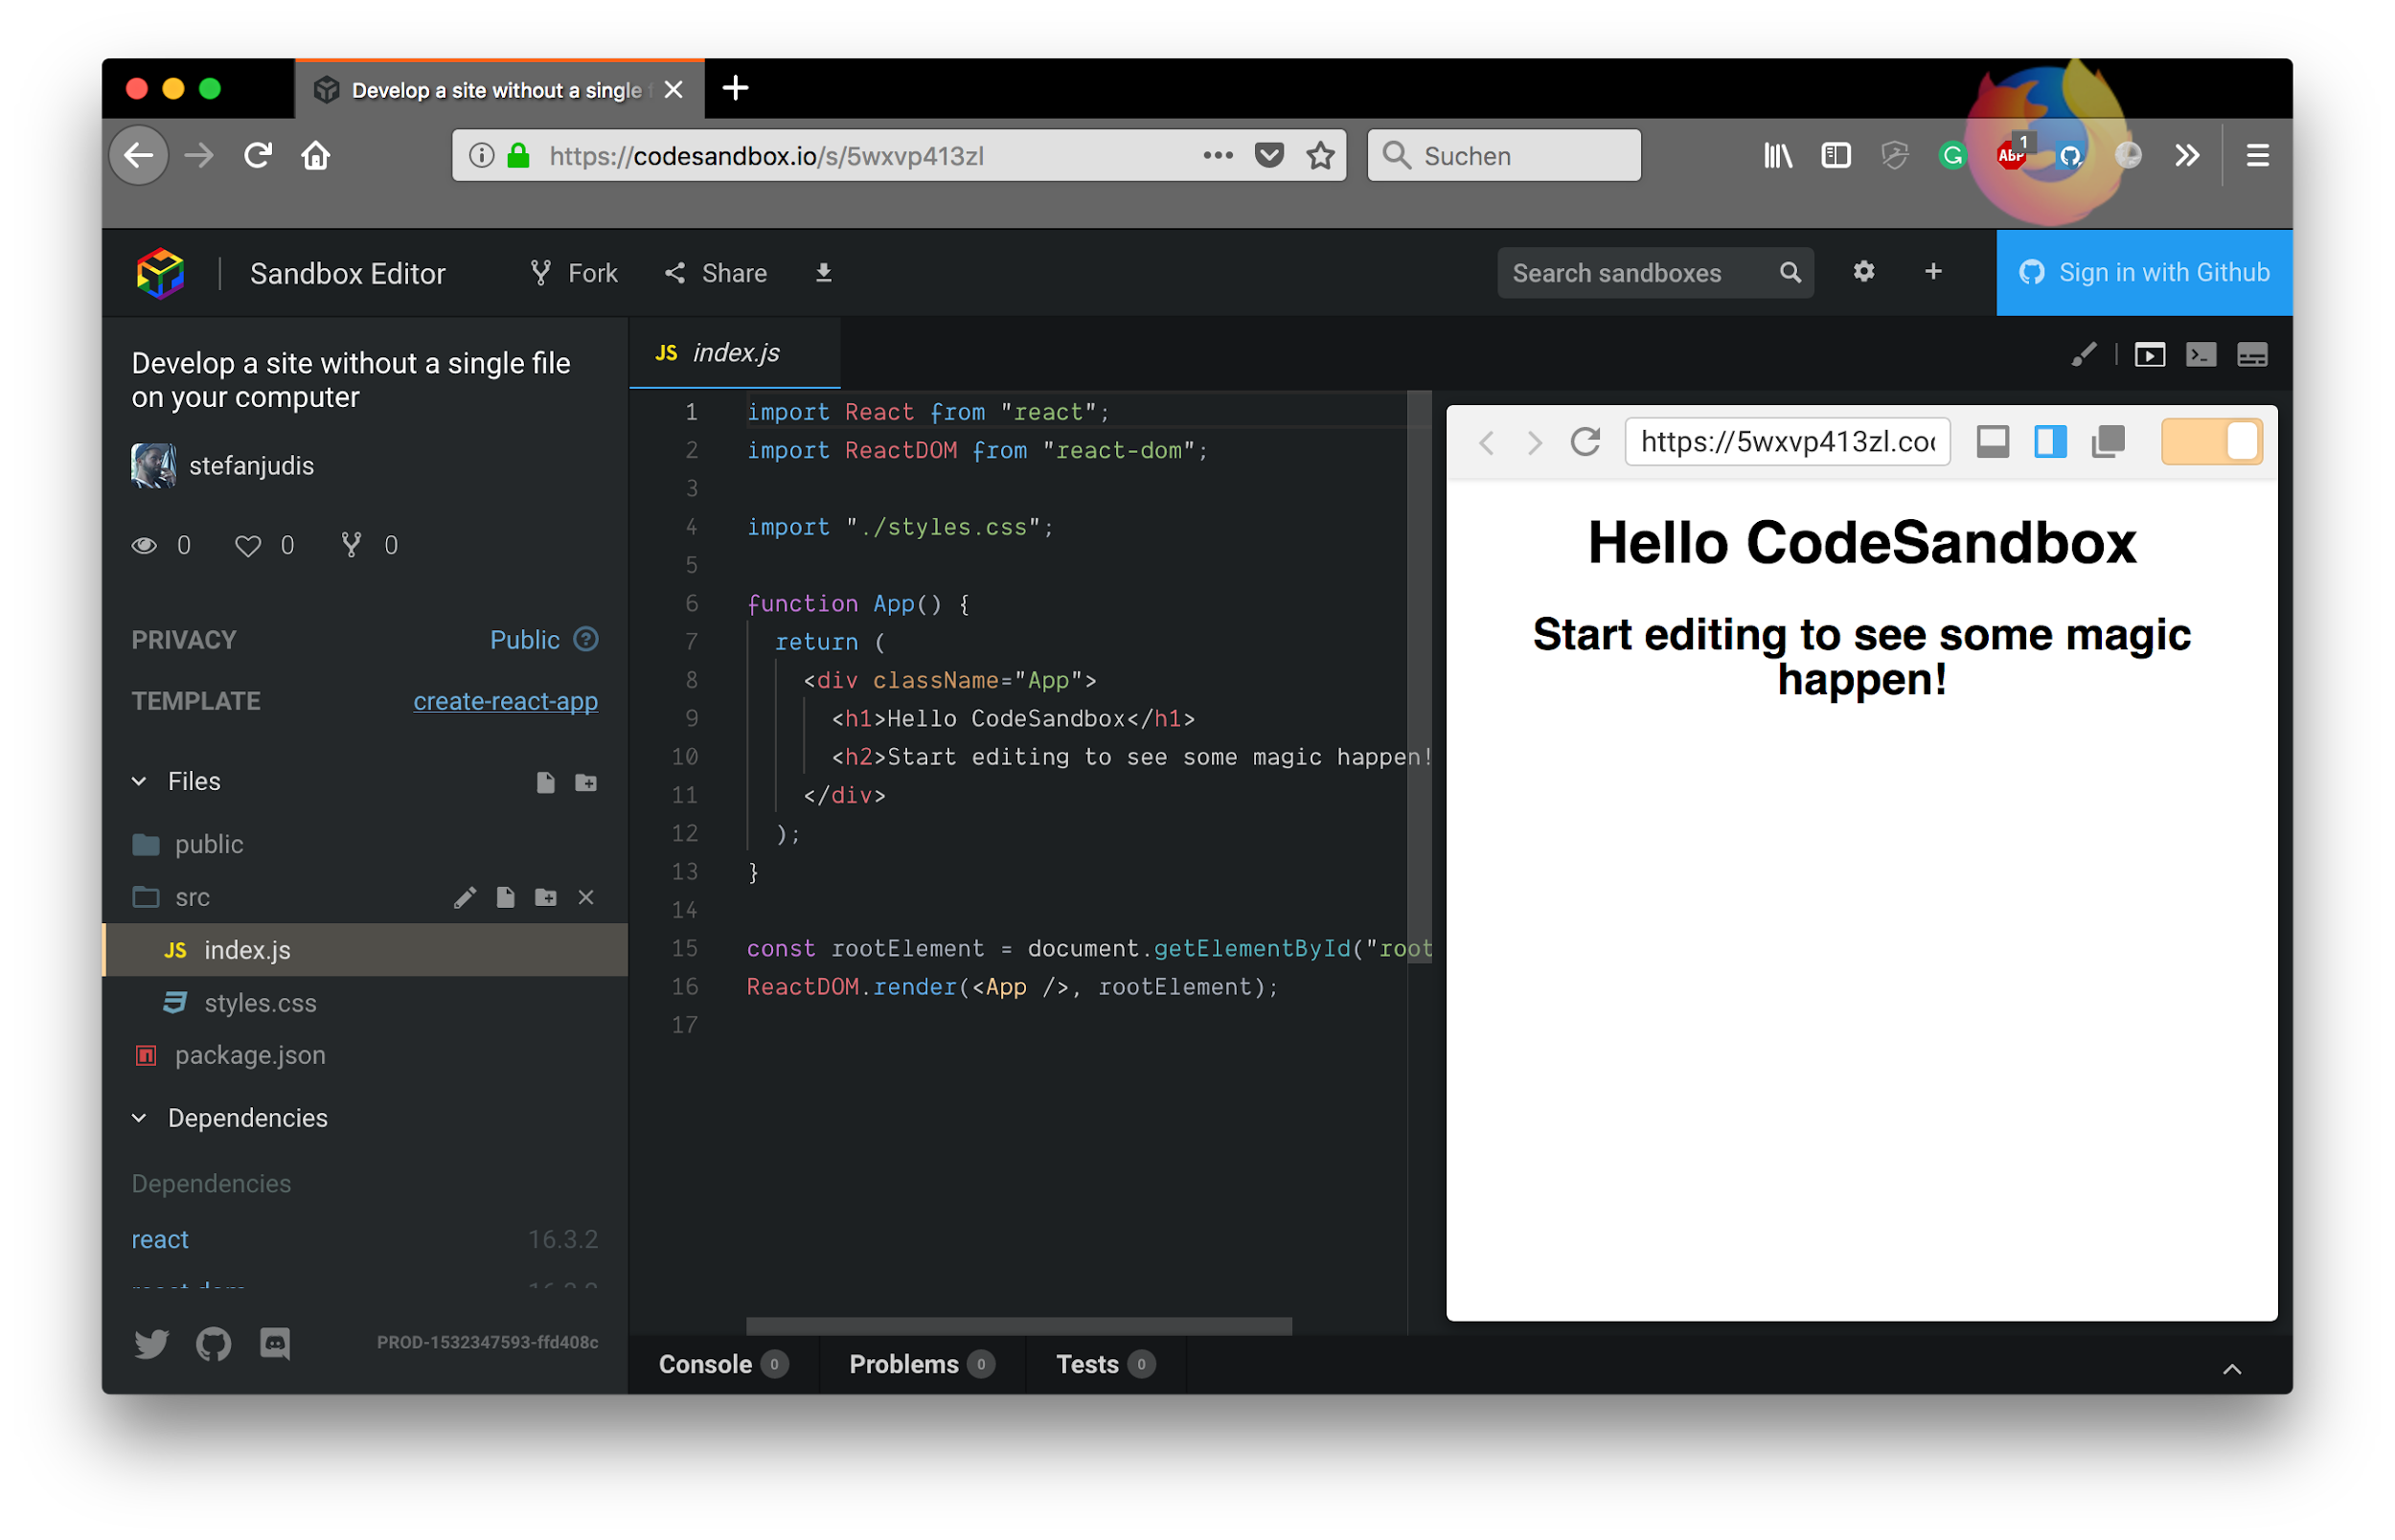Select index.js file in src folder

click(x=246, y=950)
